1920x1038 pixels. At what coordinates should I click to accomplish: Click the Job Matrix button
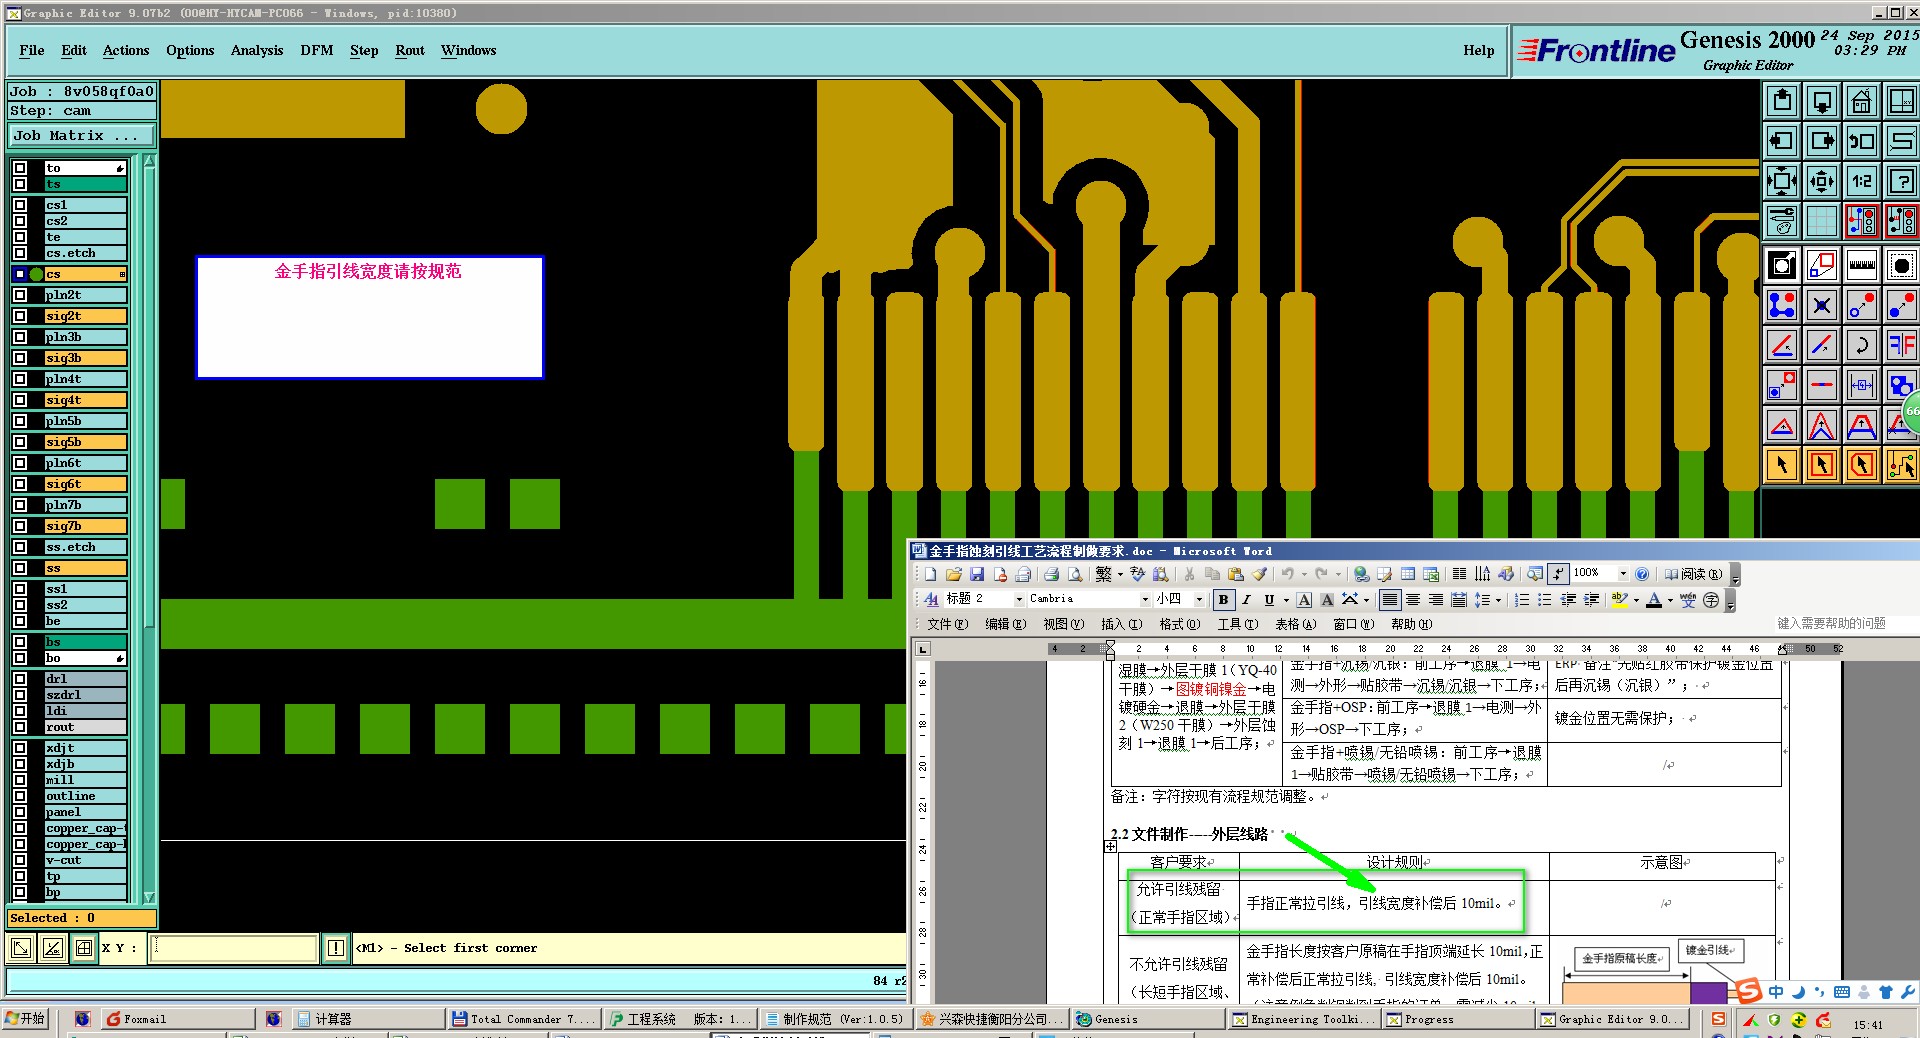(82, 136)
